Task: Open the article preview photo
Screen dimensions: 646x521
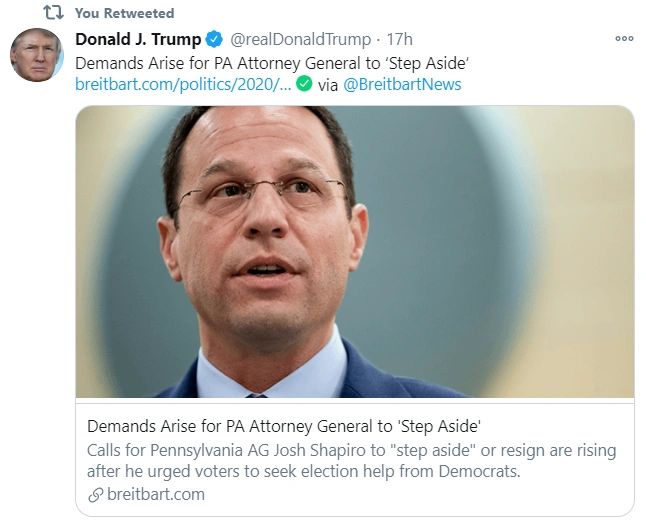Action: click(x=354, y=251)
